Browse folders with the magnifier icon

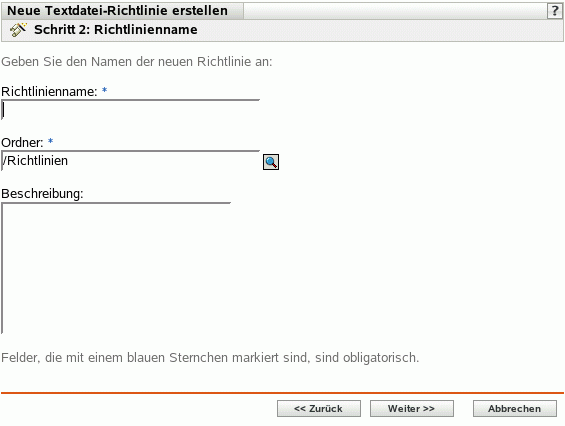271,162
